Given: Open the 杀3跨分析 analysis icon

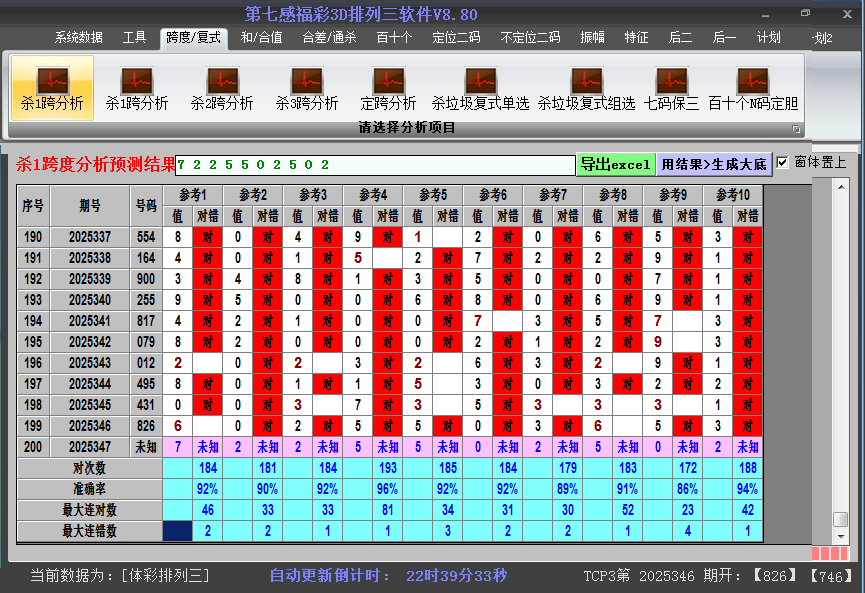Looking at the screenshot, I should tap(307, 87).
